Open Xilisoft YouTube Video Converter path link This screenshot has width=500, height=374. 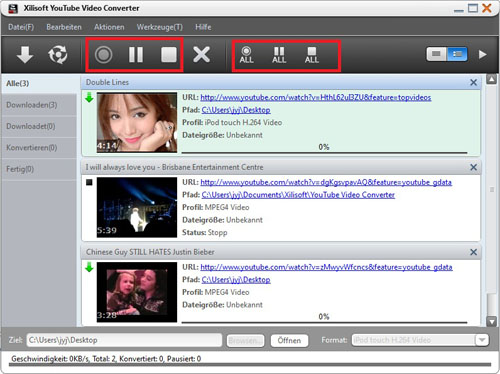[x=298, y=195]
